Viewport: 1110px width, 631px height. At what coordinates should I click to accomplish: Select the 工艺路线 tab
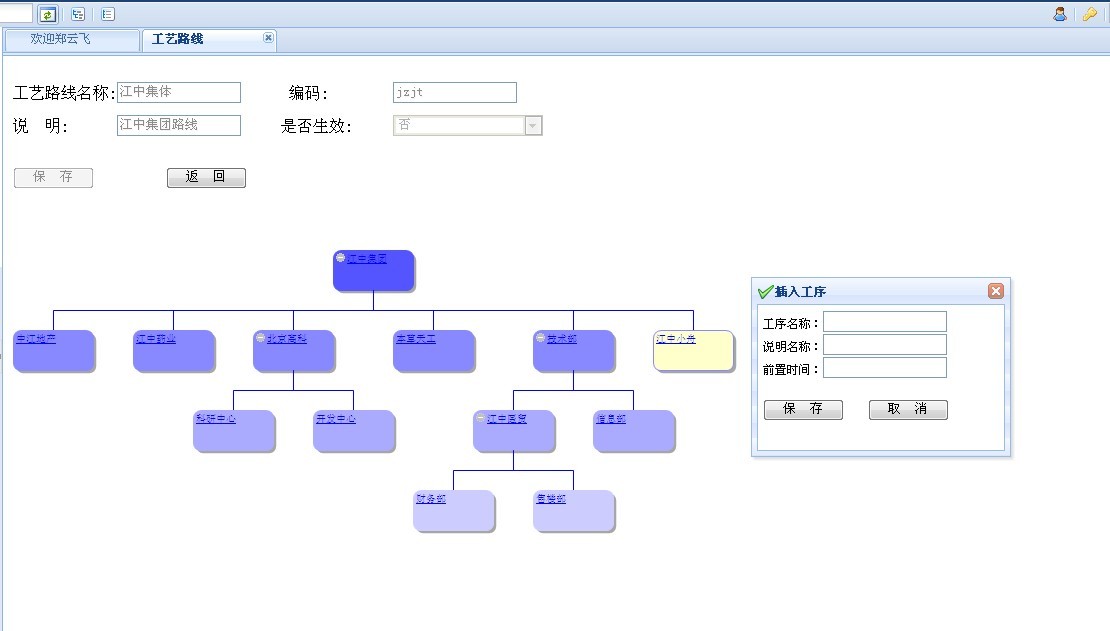coord(209,40)
